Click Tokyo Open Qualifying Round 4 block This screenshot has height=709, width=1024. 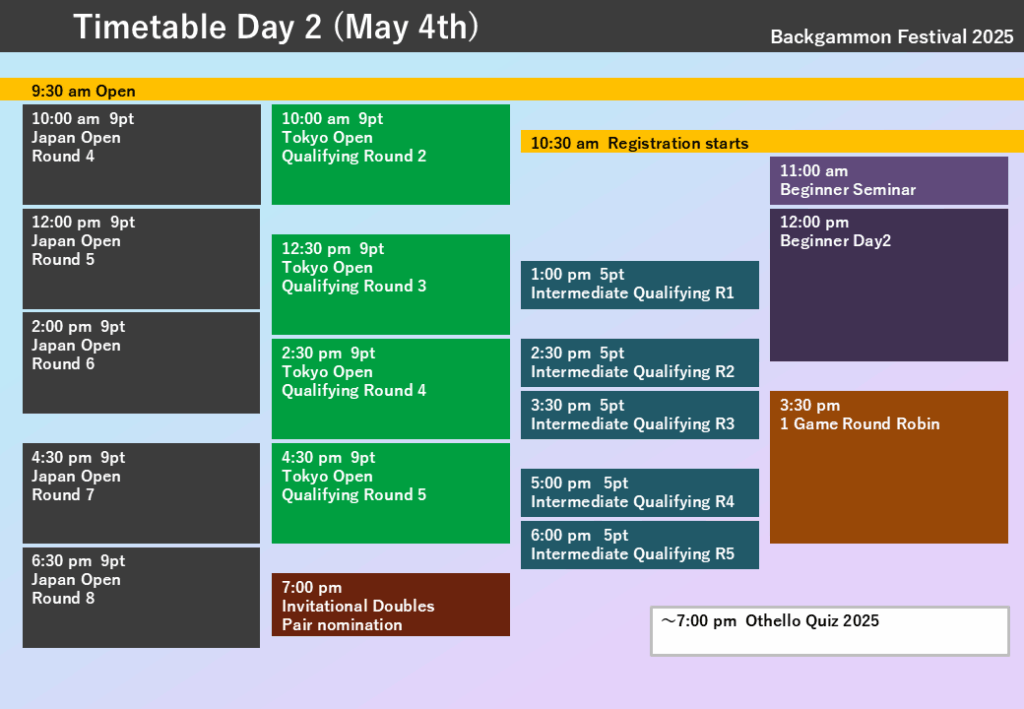(390, 388)
